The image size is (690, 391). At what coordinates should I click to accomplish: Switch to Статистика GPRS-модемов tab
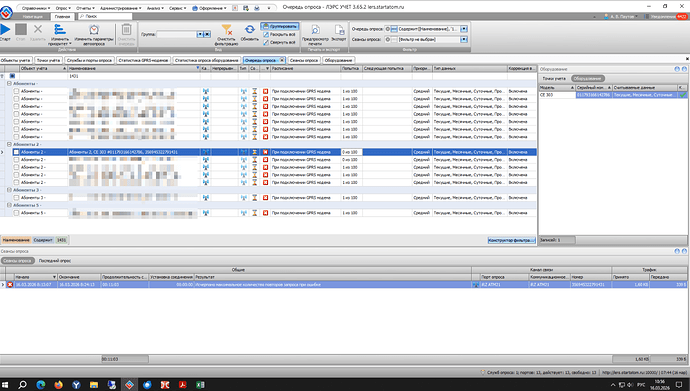point(143,60)
